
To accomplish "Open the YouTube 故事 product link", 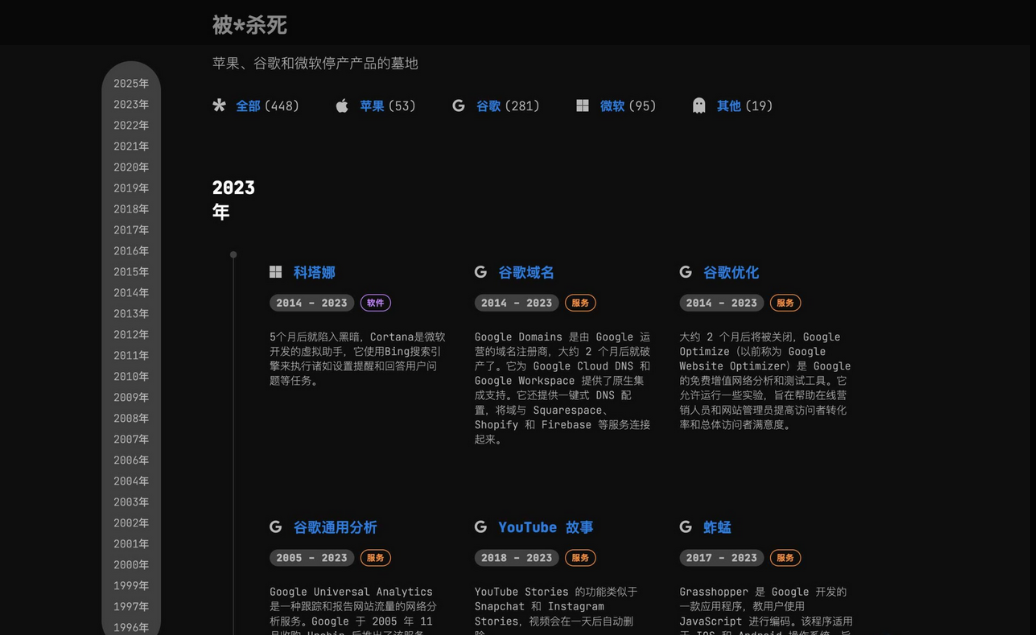I will click(x=546, y=527).
